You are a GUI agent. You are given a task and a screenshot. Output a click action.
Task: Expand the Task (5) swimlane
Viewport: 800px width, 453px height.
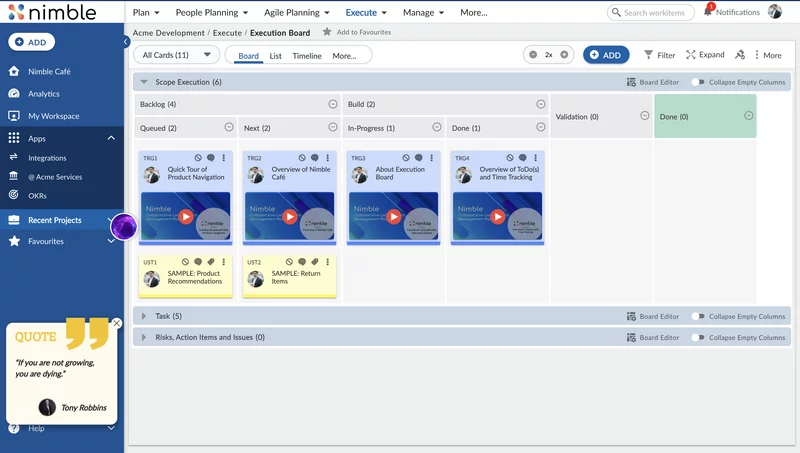click(x=144, y=316)
